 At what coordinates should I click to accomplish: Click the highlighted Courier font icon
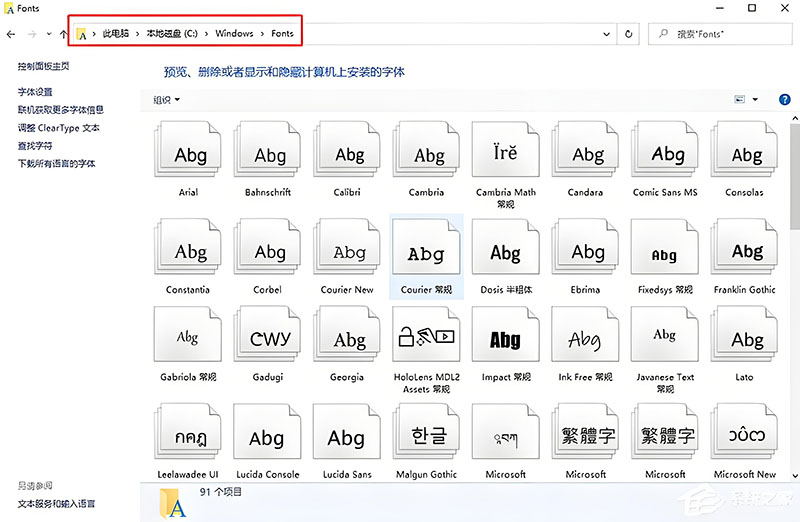click(x=427, y=246)
